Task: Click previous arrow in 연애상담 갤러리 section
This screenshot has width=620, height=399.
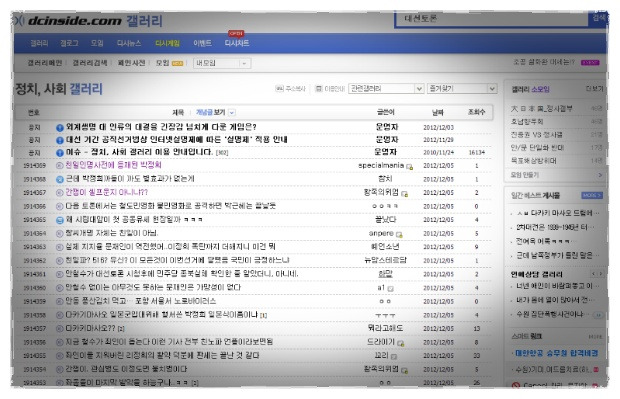Action: (594, 274)
